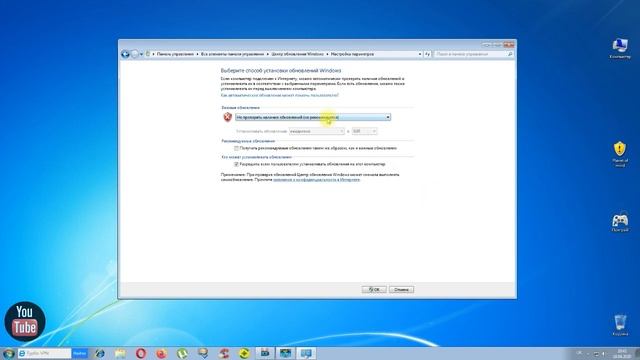Open the disabled install time dropdown
640x360 pixels.
[x=364, y=131]
